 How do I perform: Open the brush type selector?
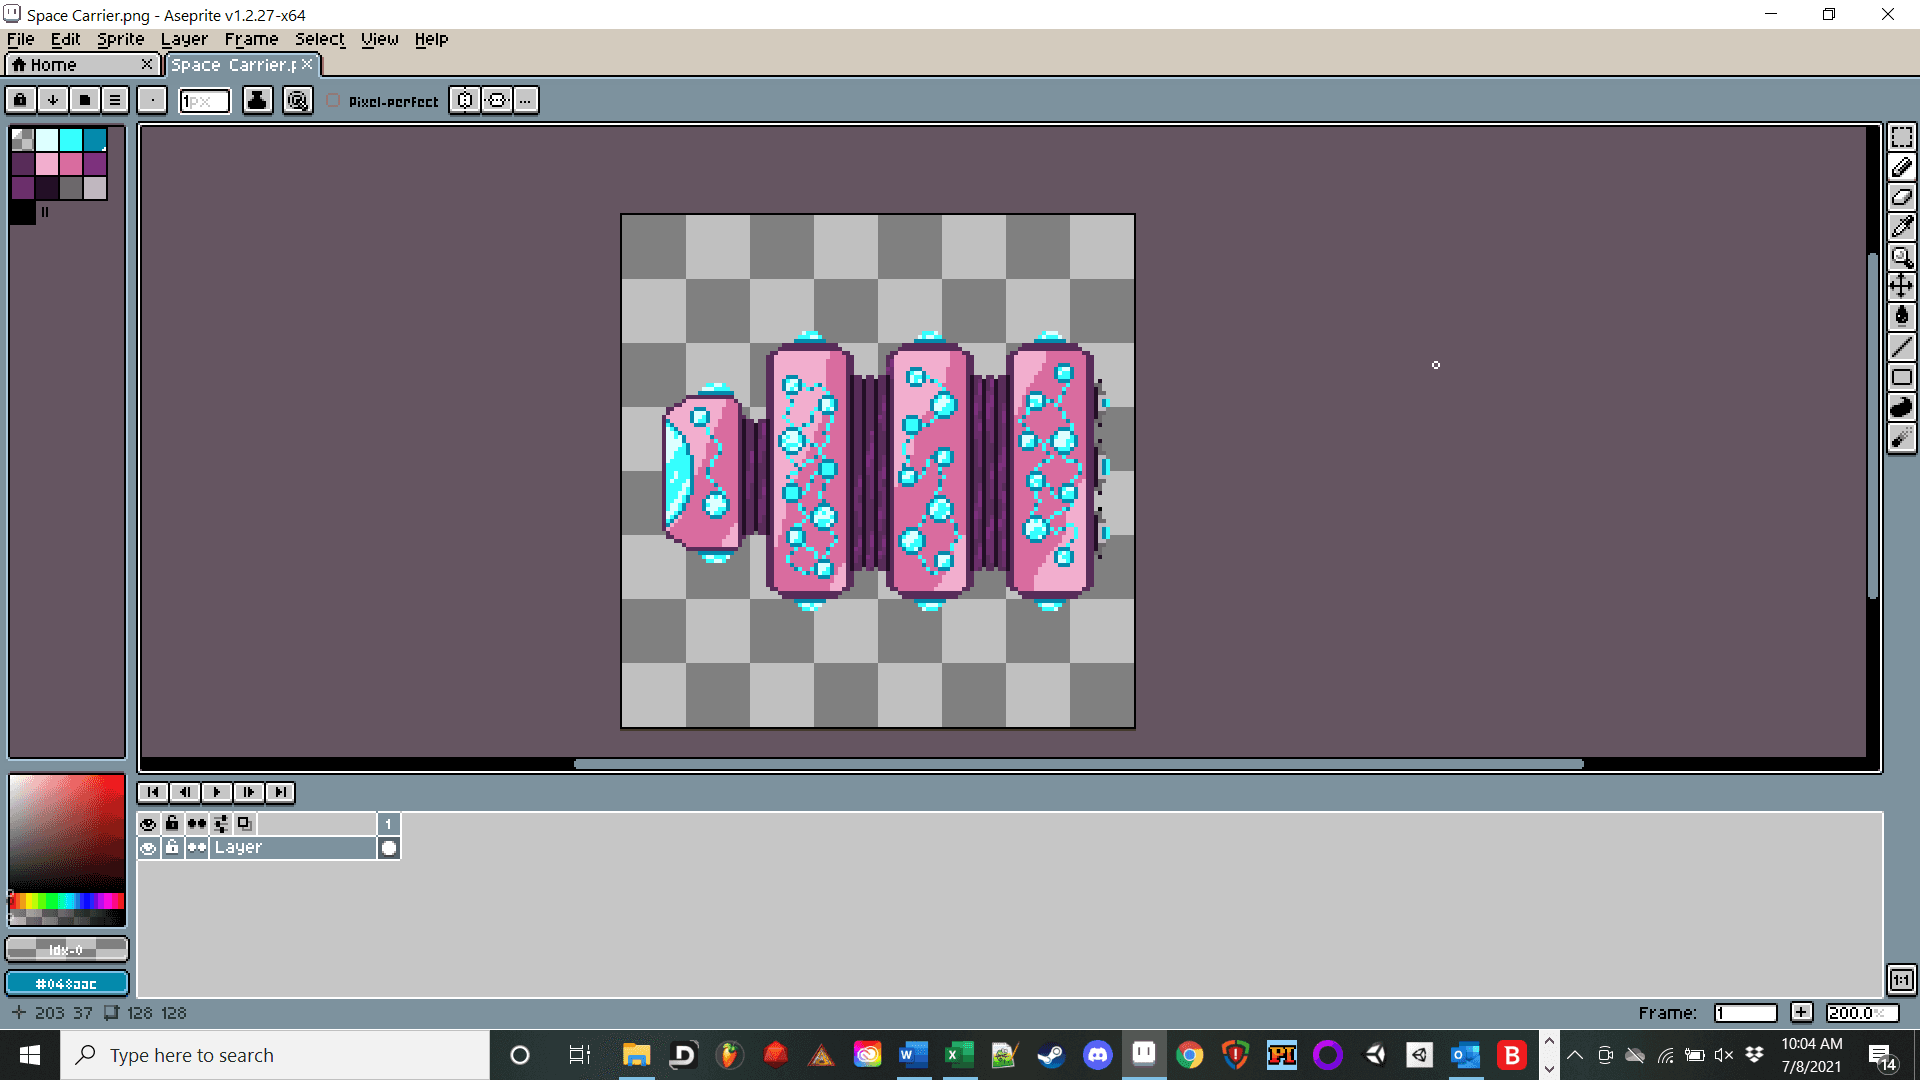click(x=152, y=100)
